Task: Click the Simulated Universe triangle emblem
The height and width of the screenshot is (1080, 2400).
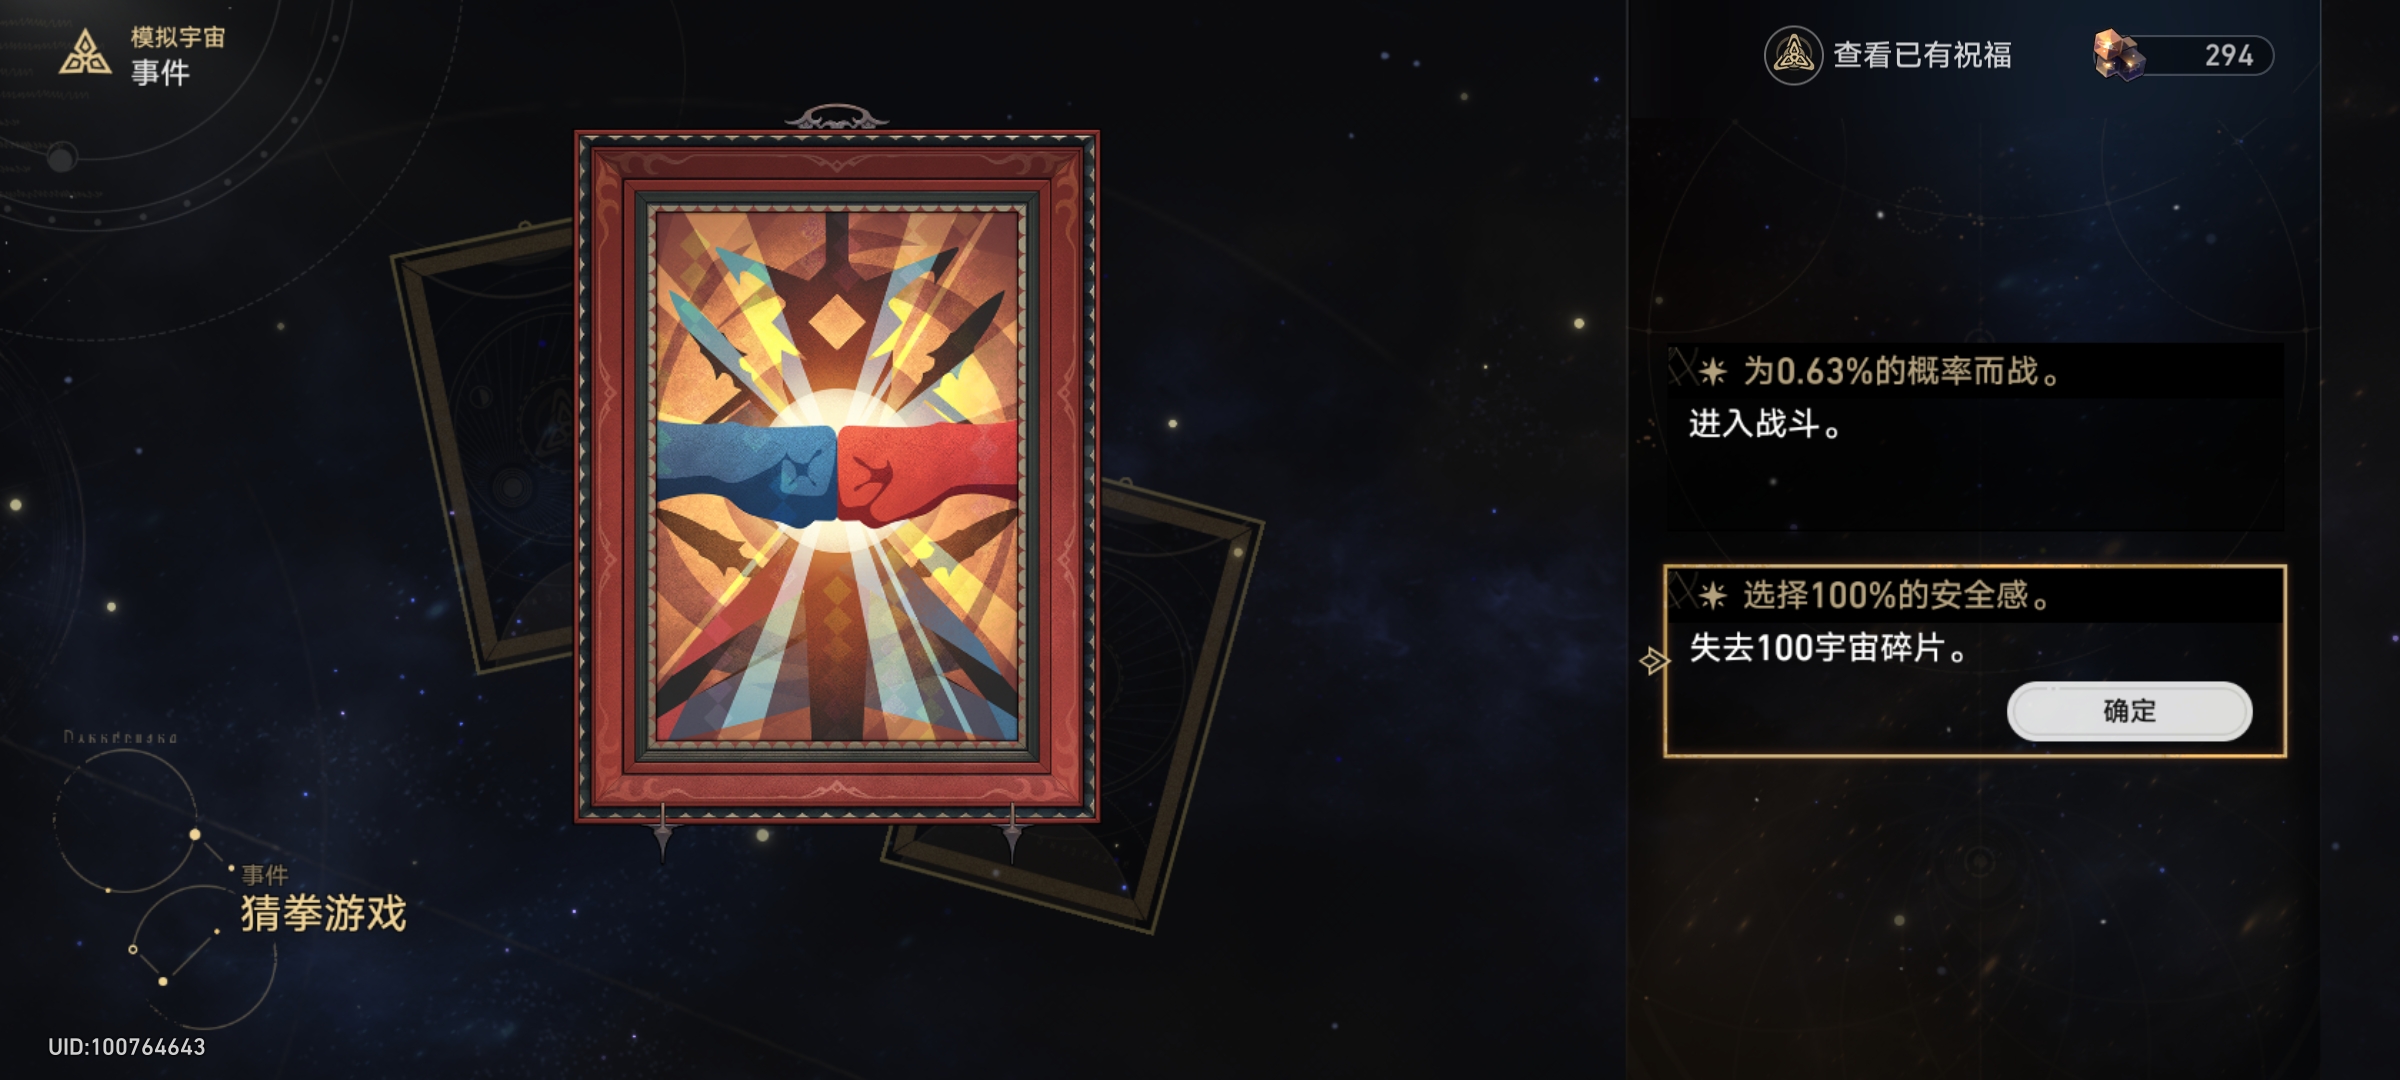Action: (x=85, y=53)
